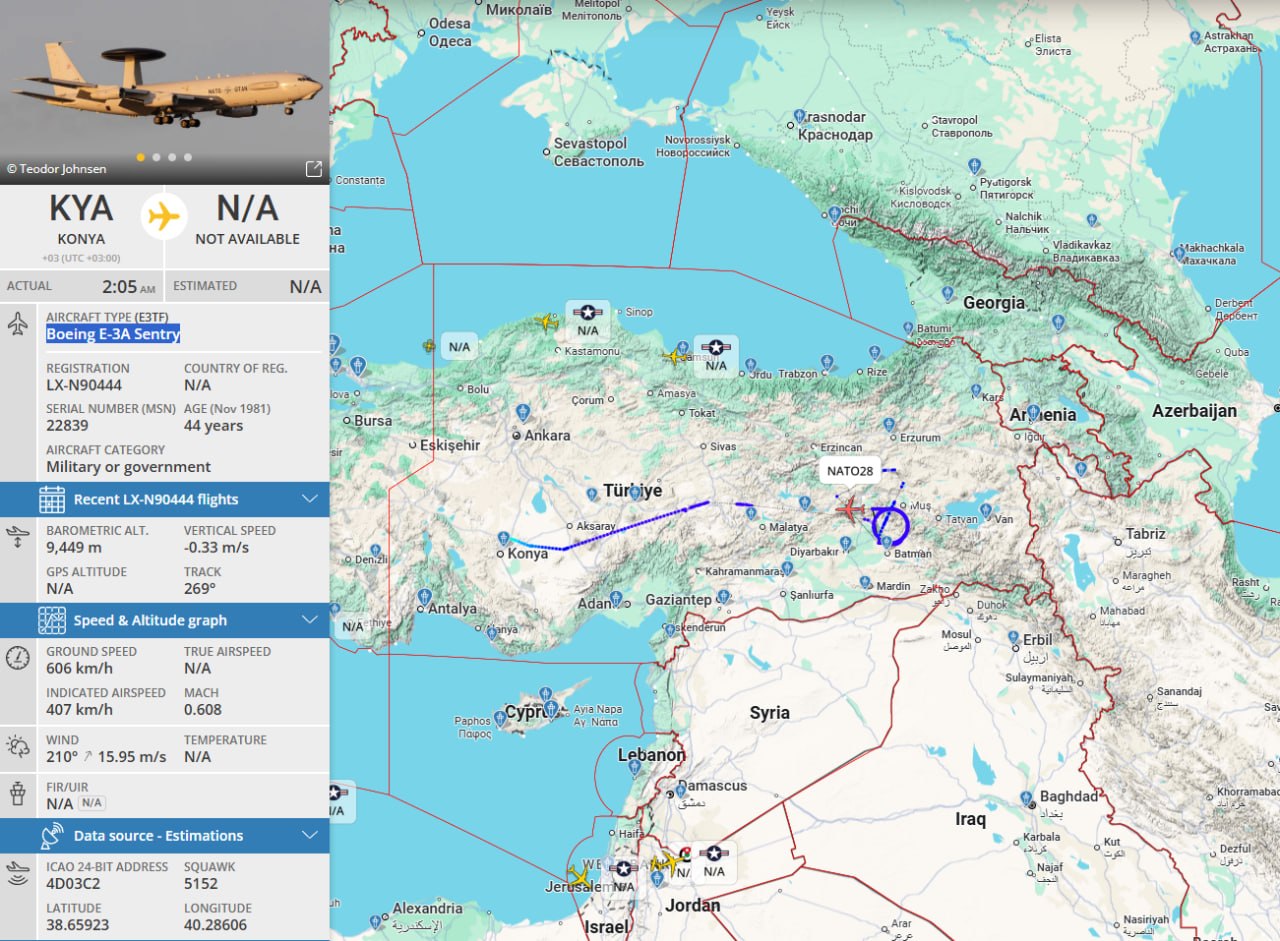Click the Teodor Johnsen photo credit

[x=56, y=169]
